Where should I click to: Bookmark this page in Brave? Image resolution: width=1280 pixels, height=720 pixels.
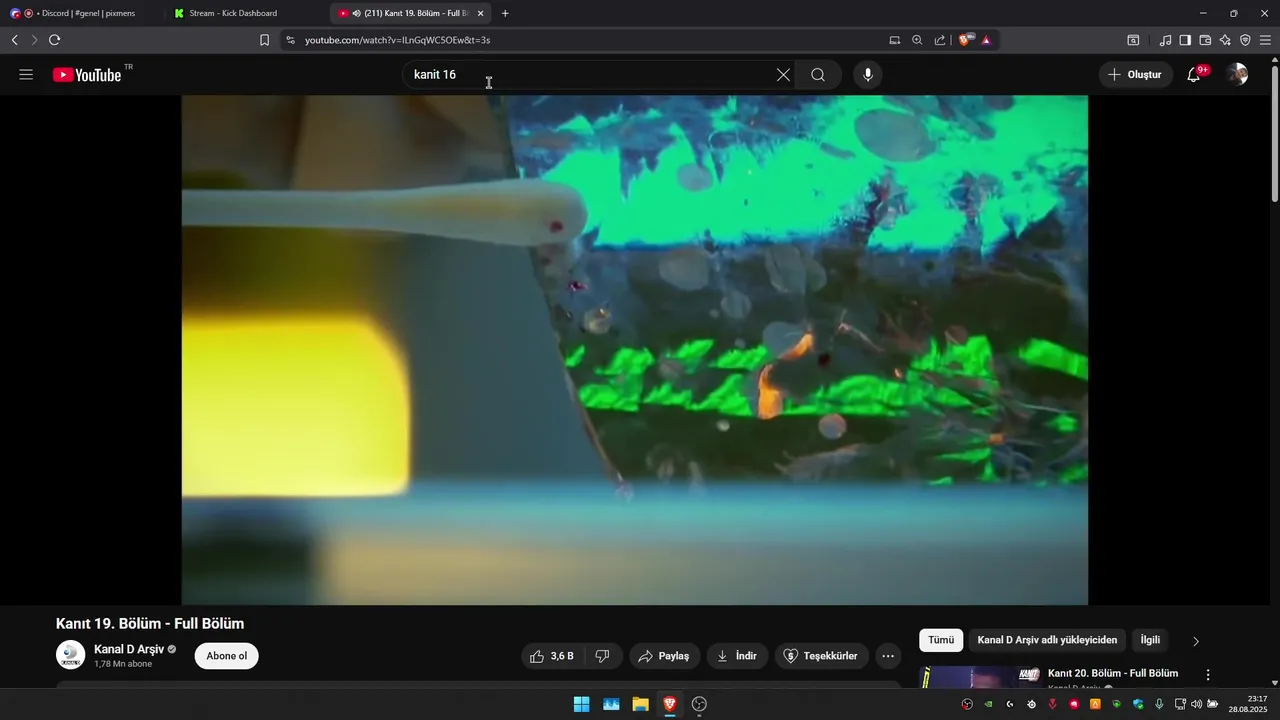(264, 40)
